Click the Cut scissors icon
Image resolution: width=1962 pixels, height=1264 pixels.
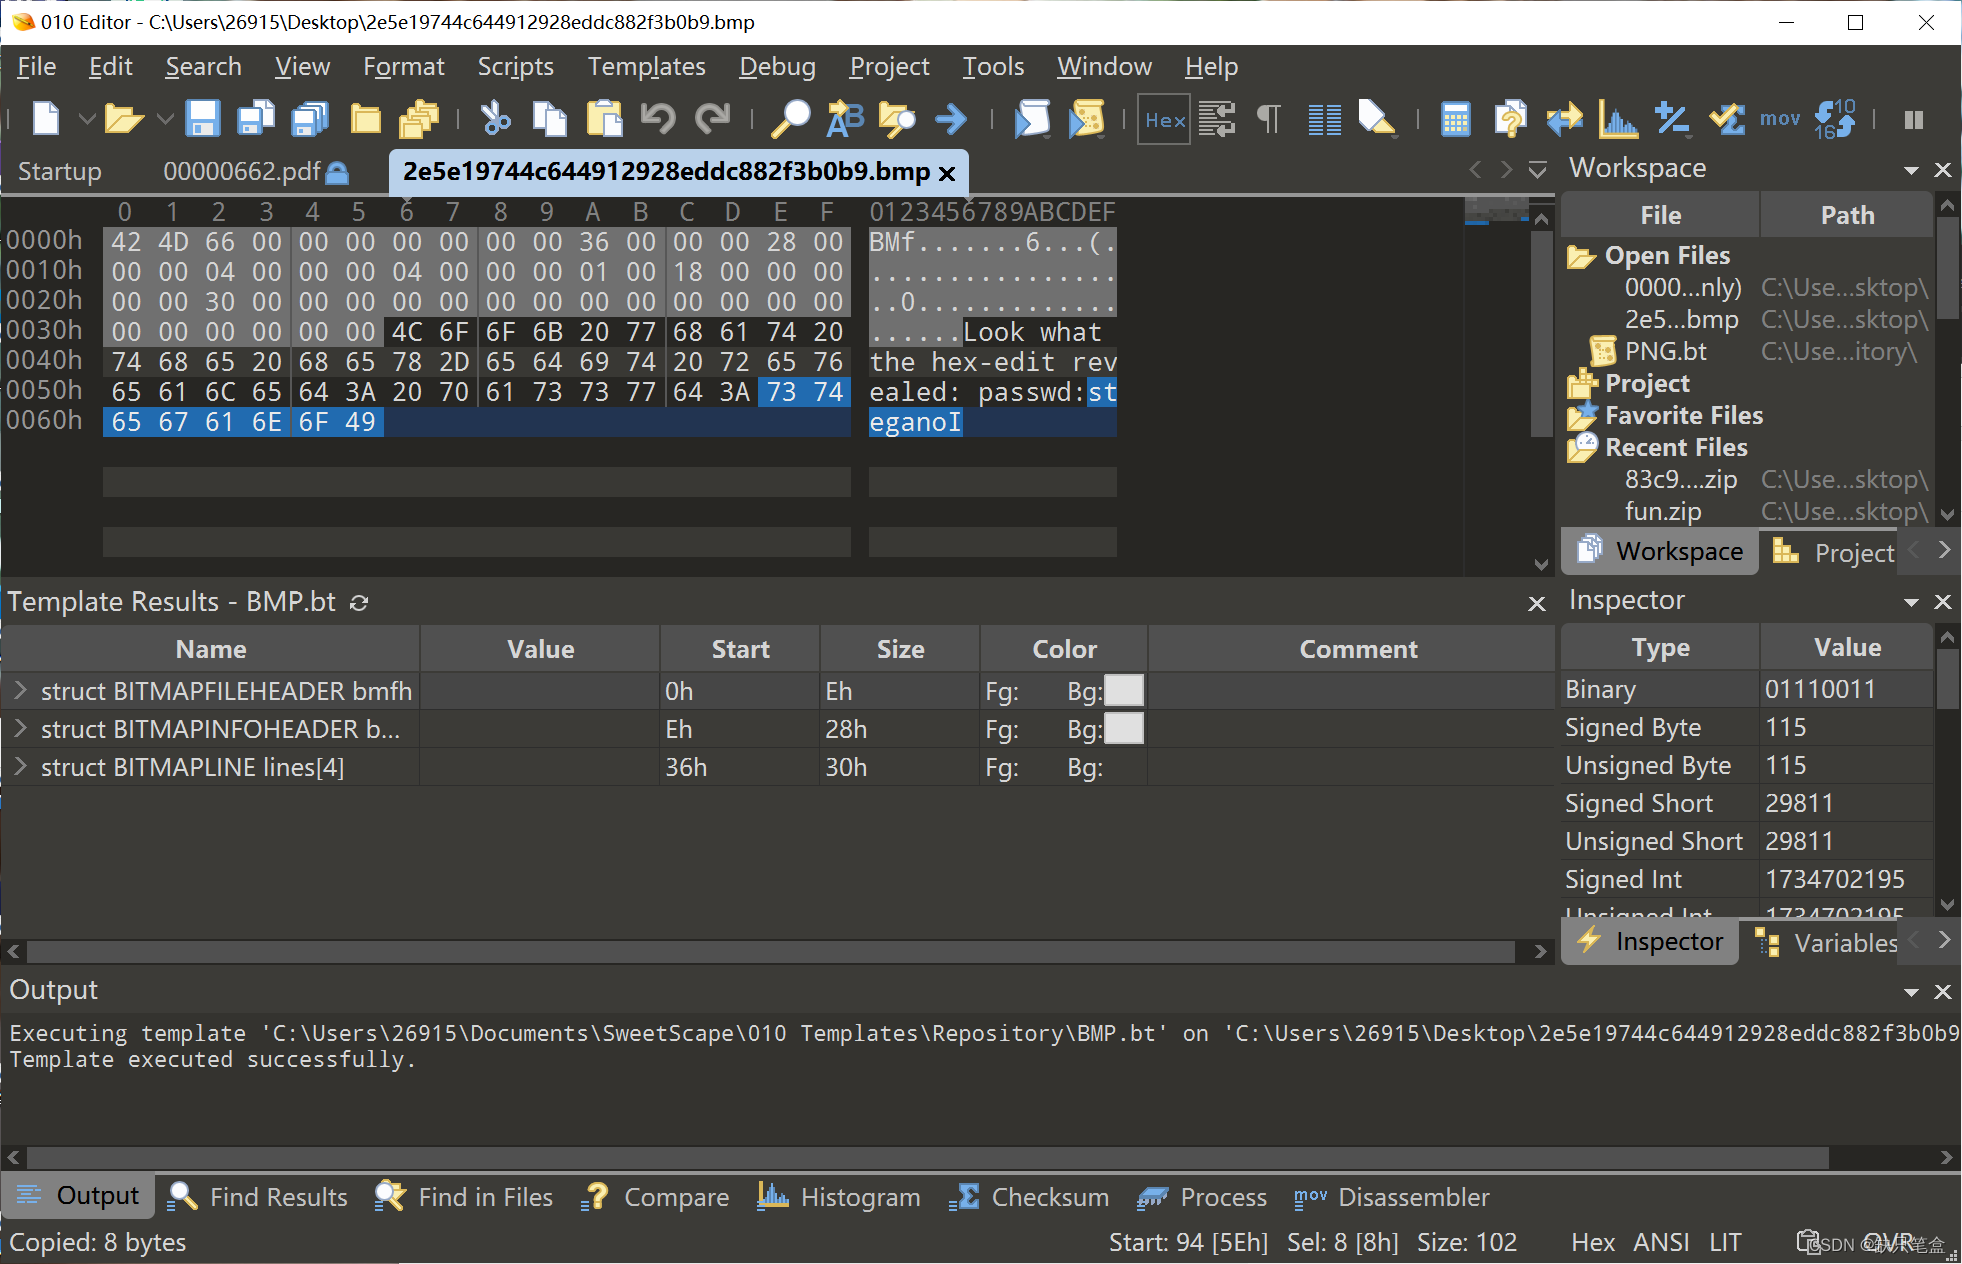click(494, 119)
